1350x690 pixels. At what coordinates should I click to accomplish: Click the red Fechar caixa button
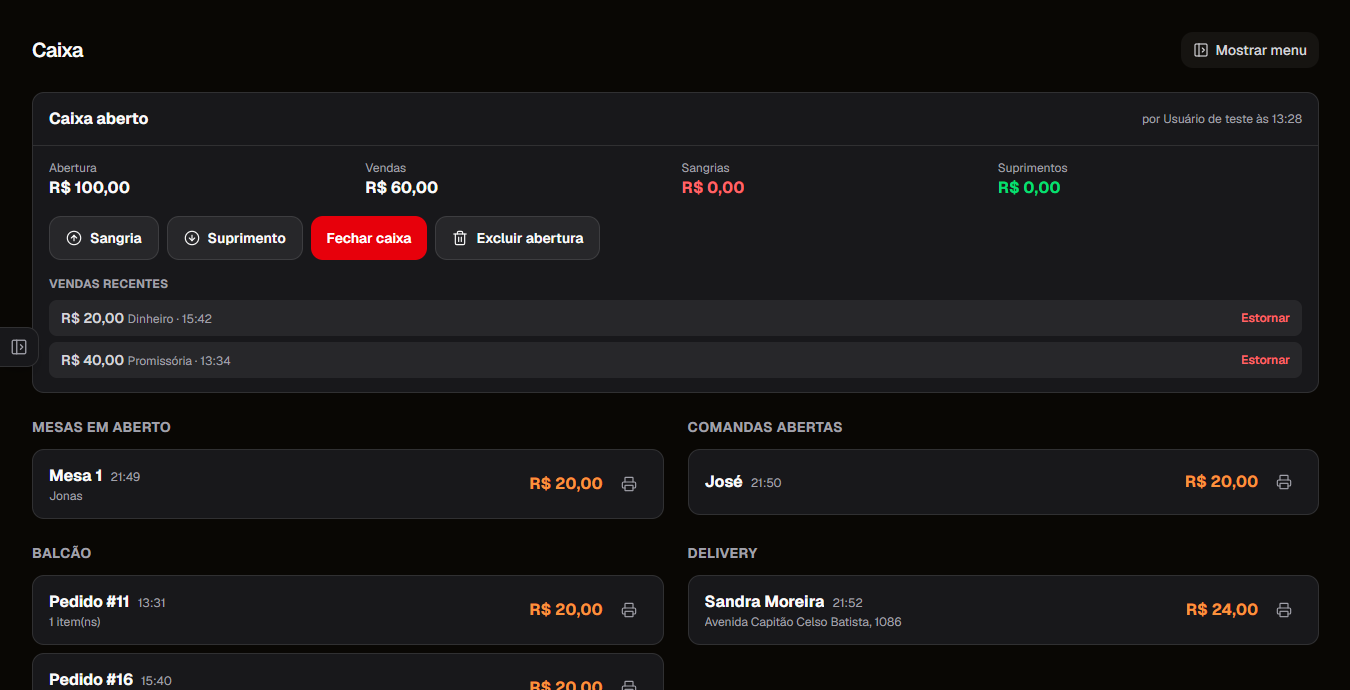[369, 238]
